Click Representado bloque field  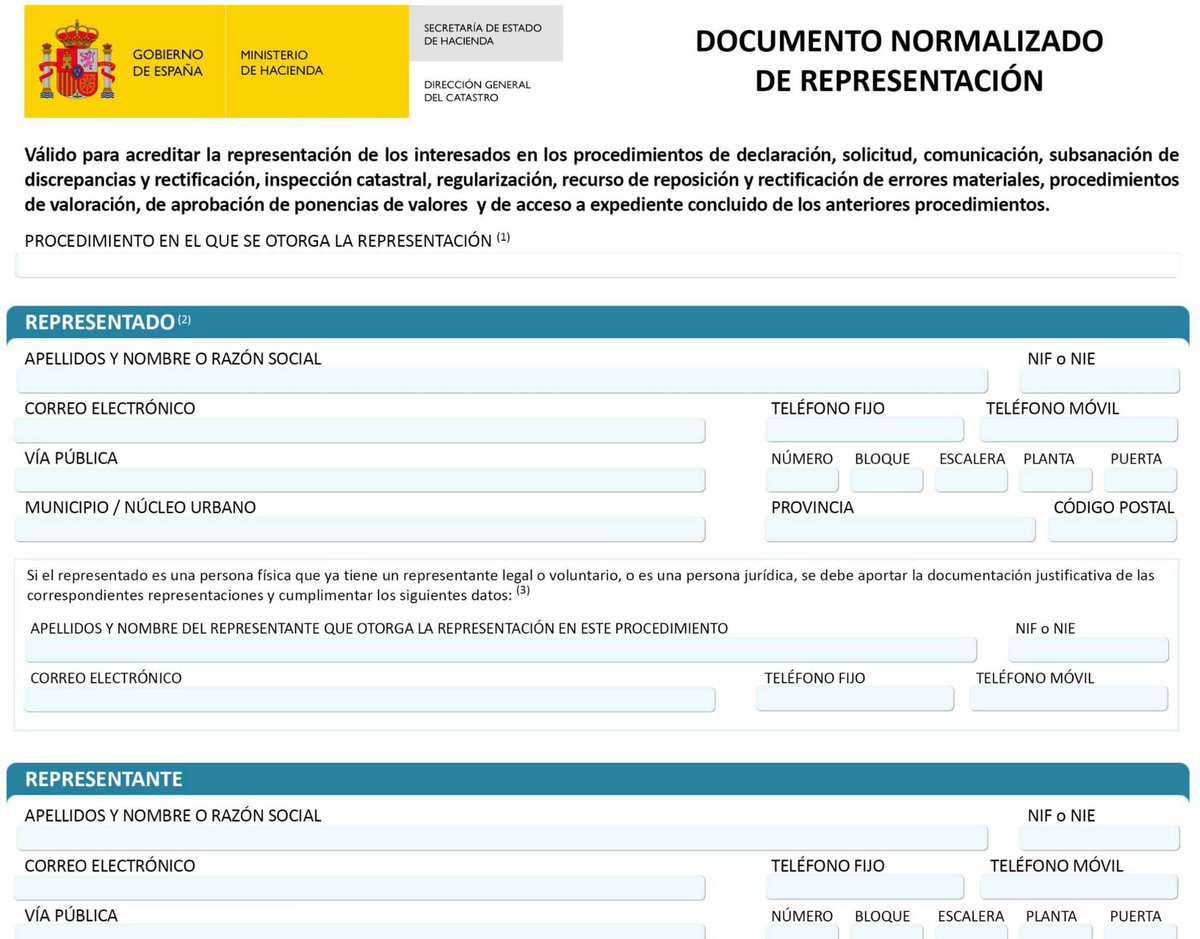point(887,480)
